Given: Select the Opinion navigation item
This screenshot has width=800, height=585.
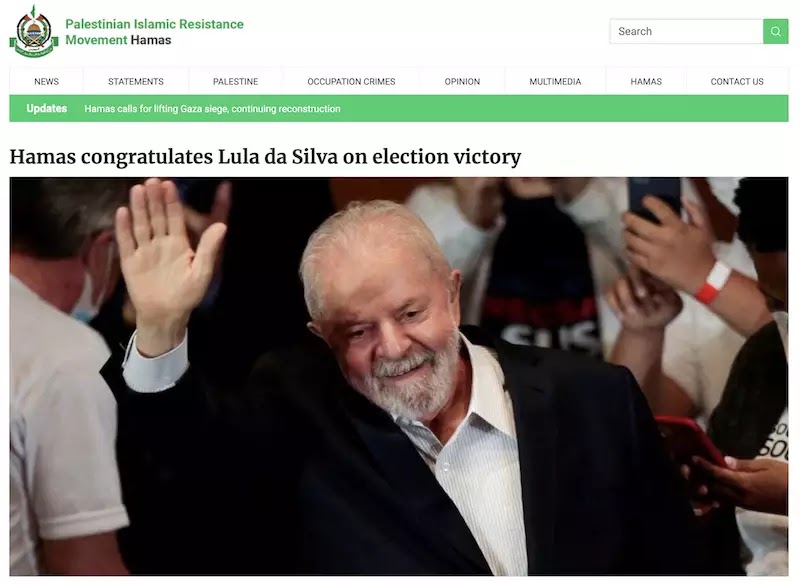Looking at the screenshot, I should tap(462, 82).
